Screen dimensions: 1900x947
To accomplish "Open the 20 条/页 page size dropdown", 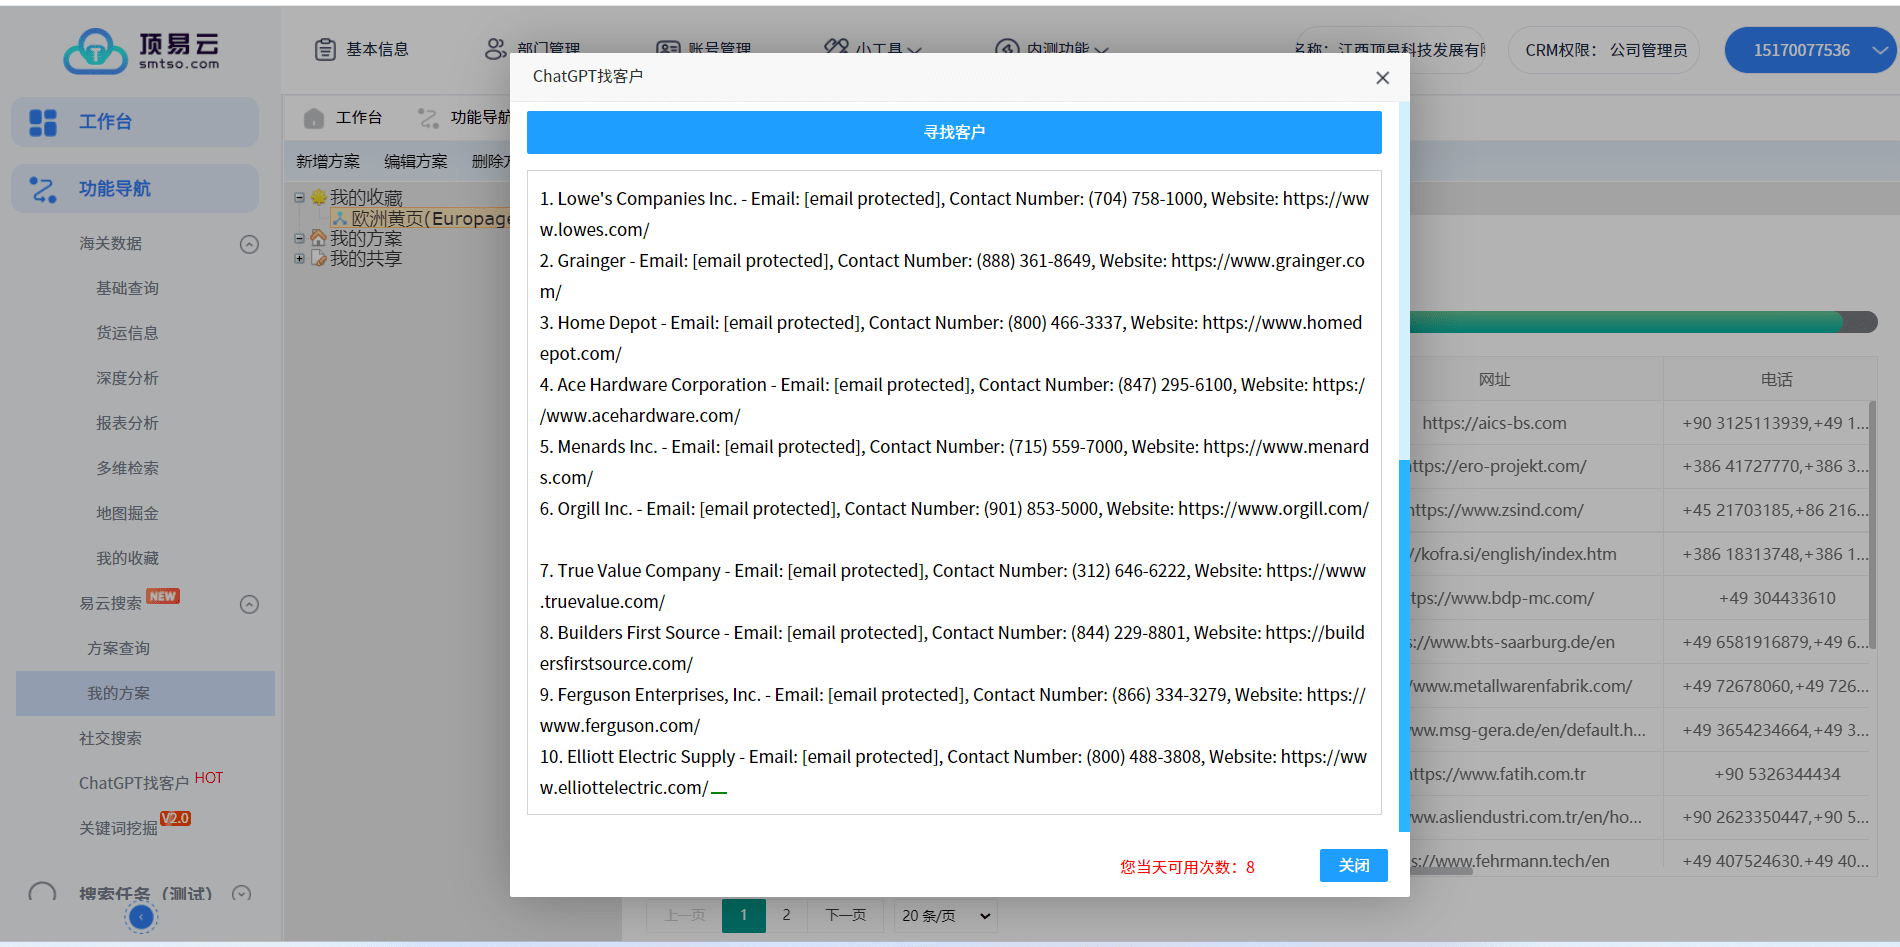I will coord(945,915).
